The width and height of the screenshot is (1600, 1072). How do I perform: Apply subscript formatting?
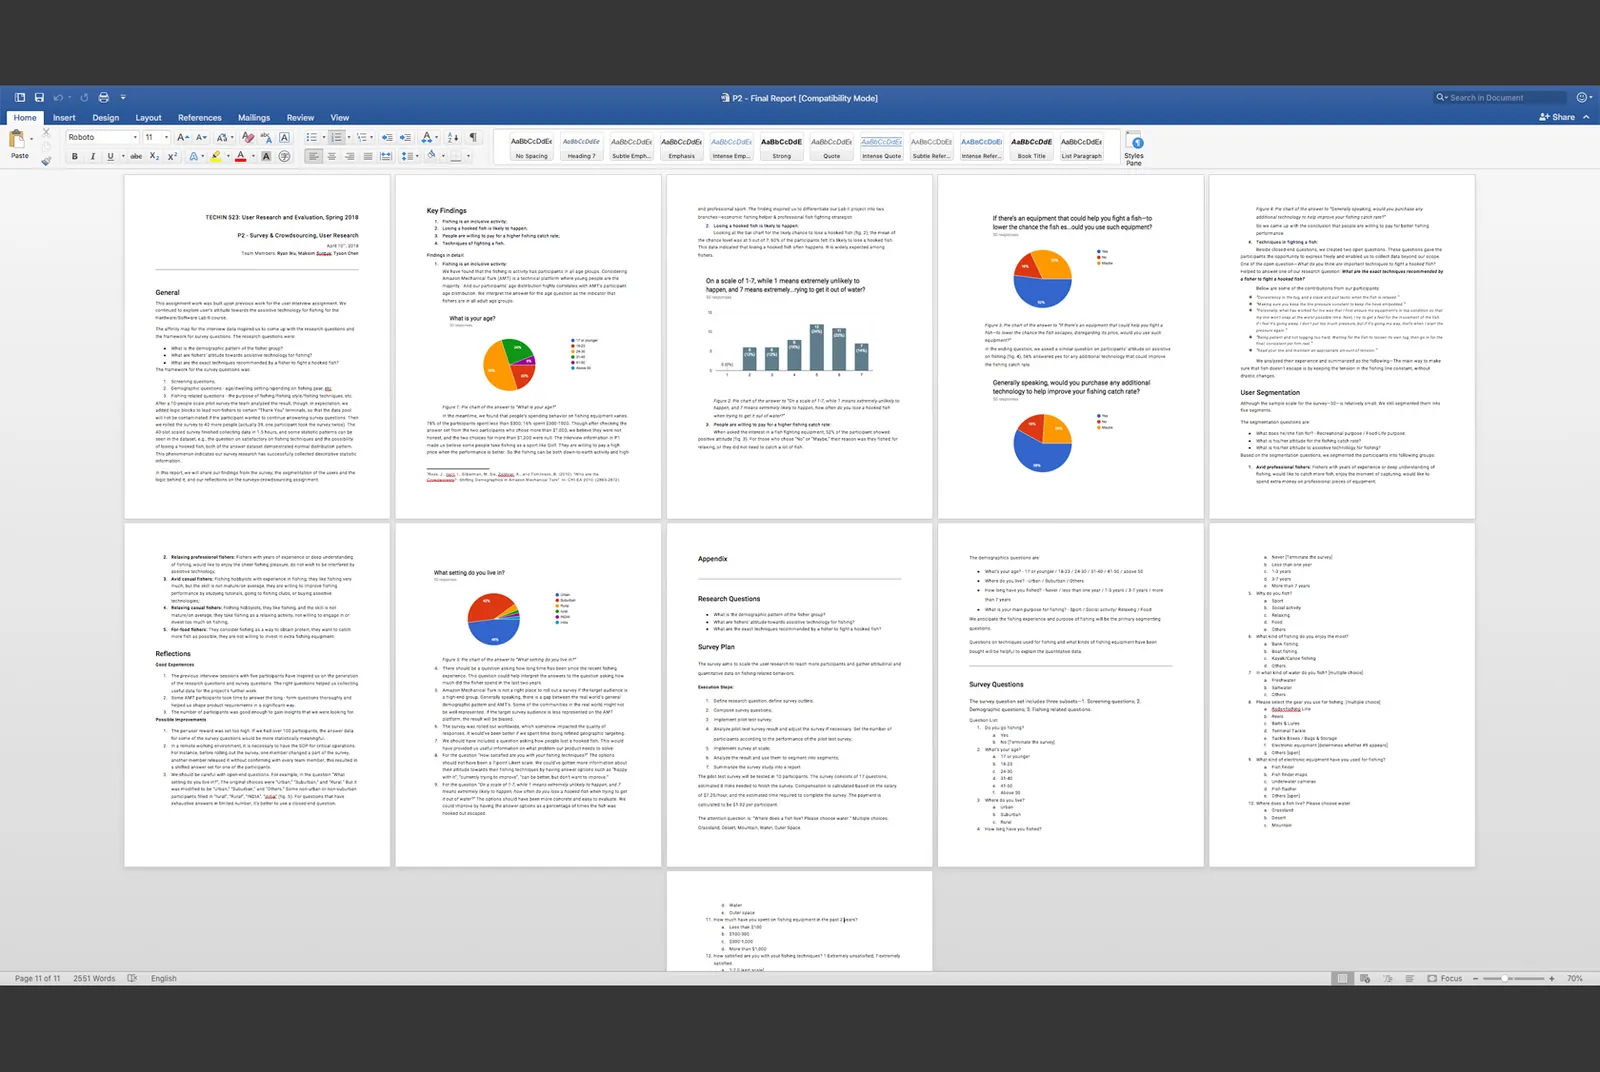click(154, 156)
